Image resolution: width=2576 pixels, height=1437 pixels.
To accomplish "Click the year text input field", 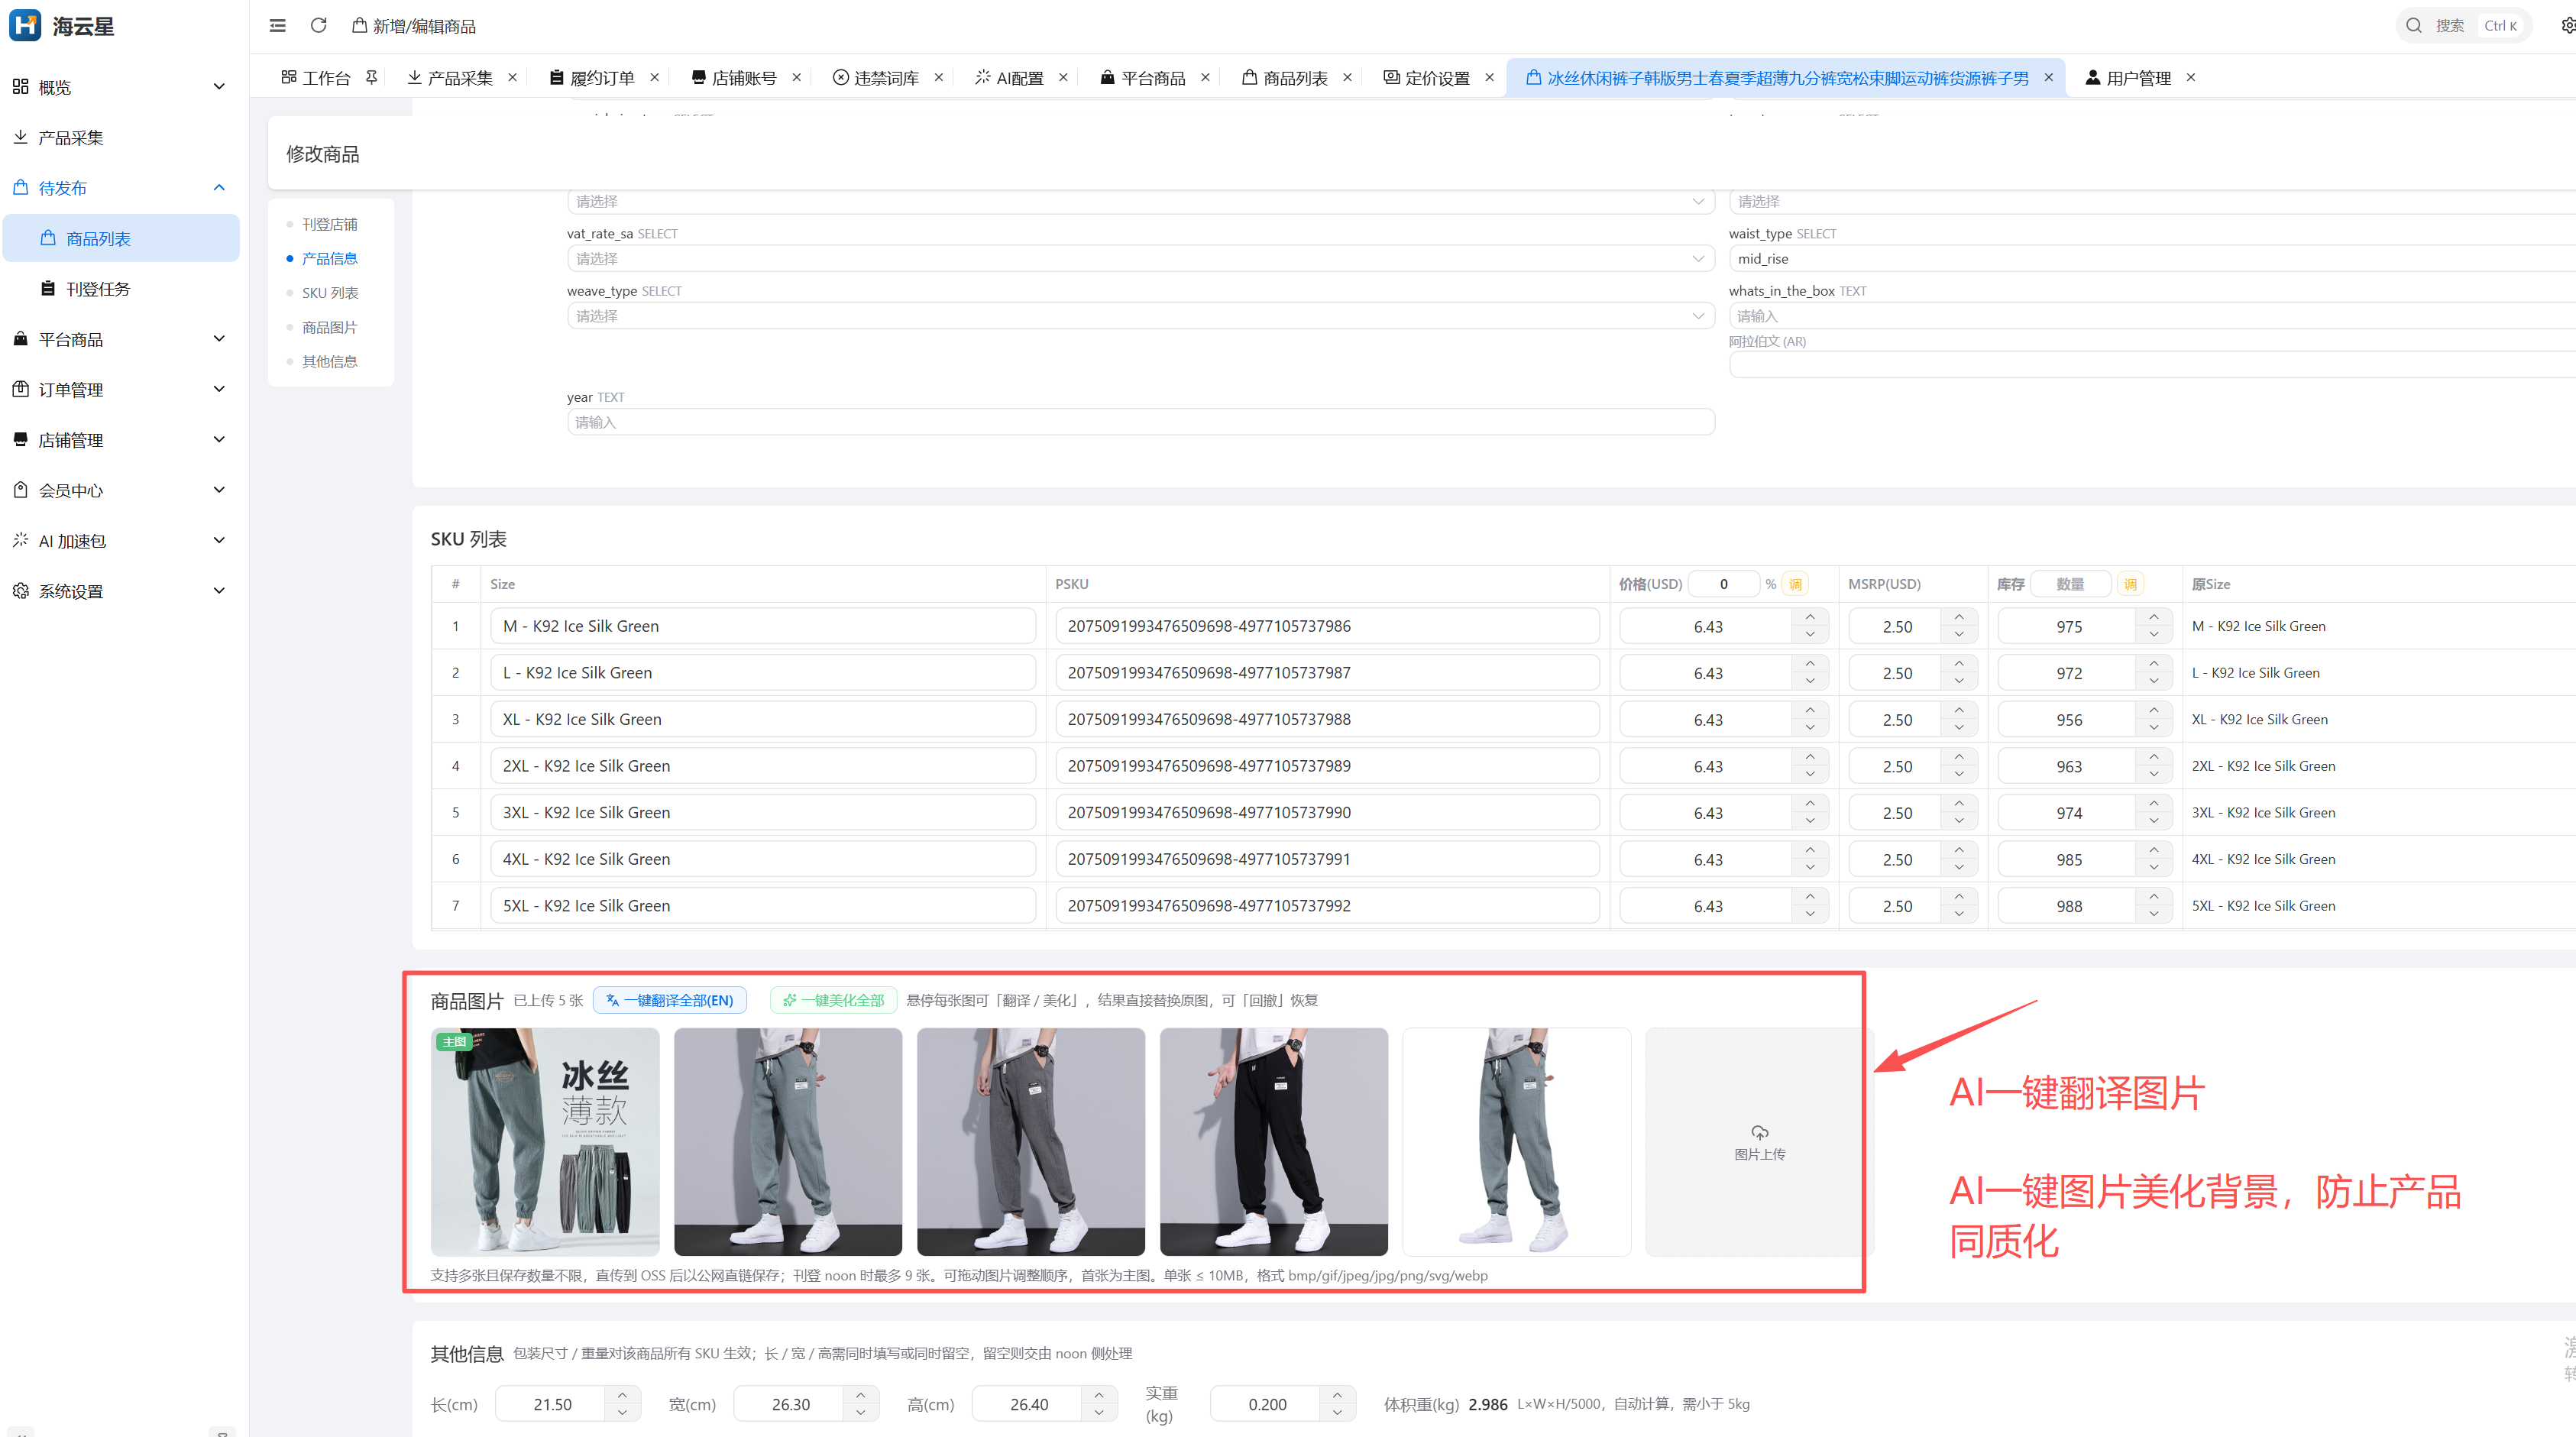I will (x=1140, y=422).
